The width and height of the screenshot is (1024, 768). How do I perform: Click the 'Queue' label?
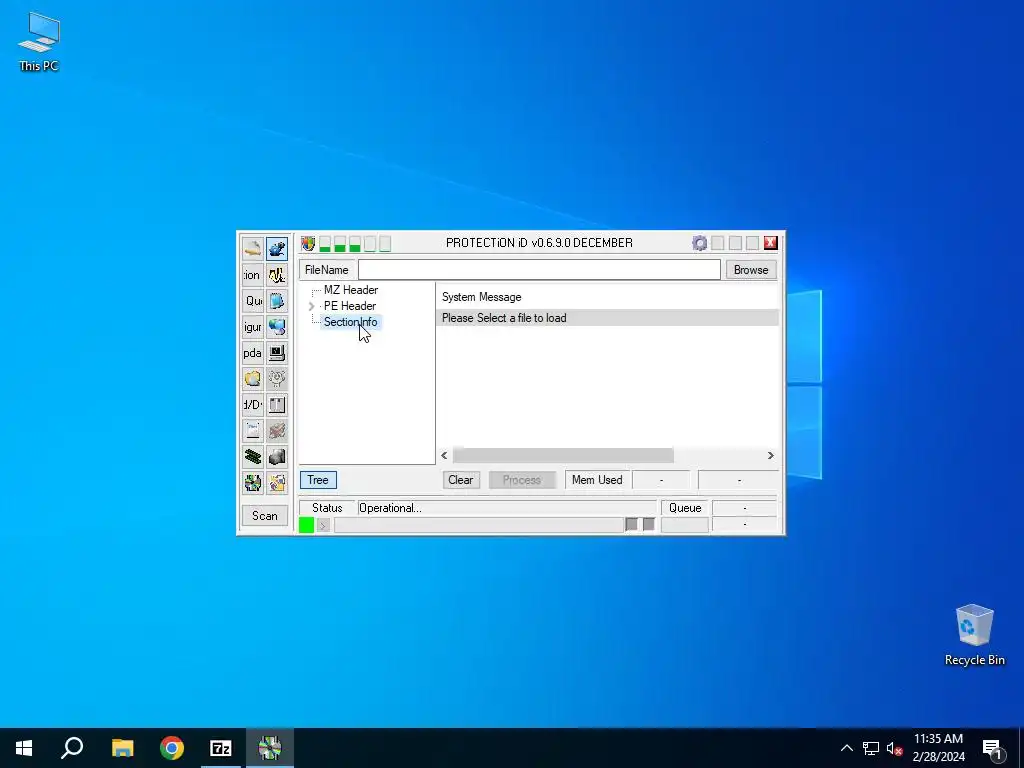click(685, 508)
